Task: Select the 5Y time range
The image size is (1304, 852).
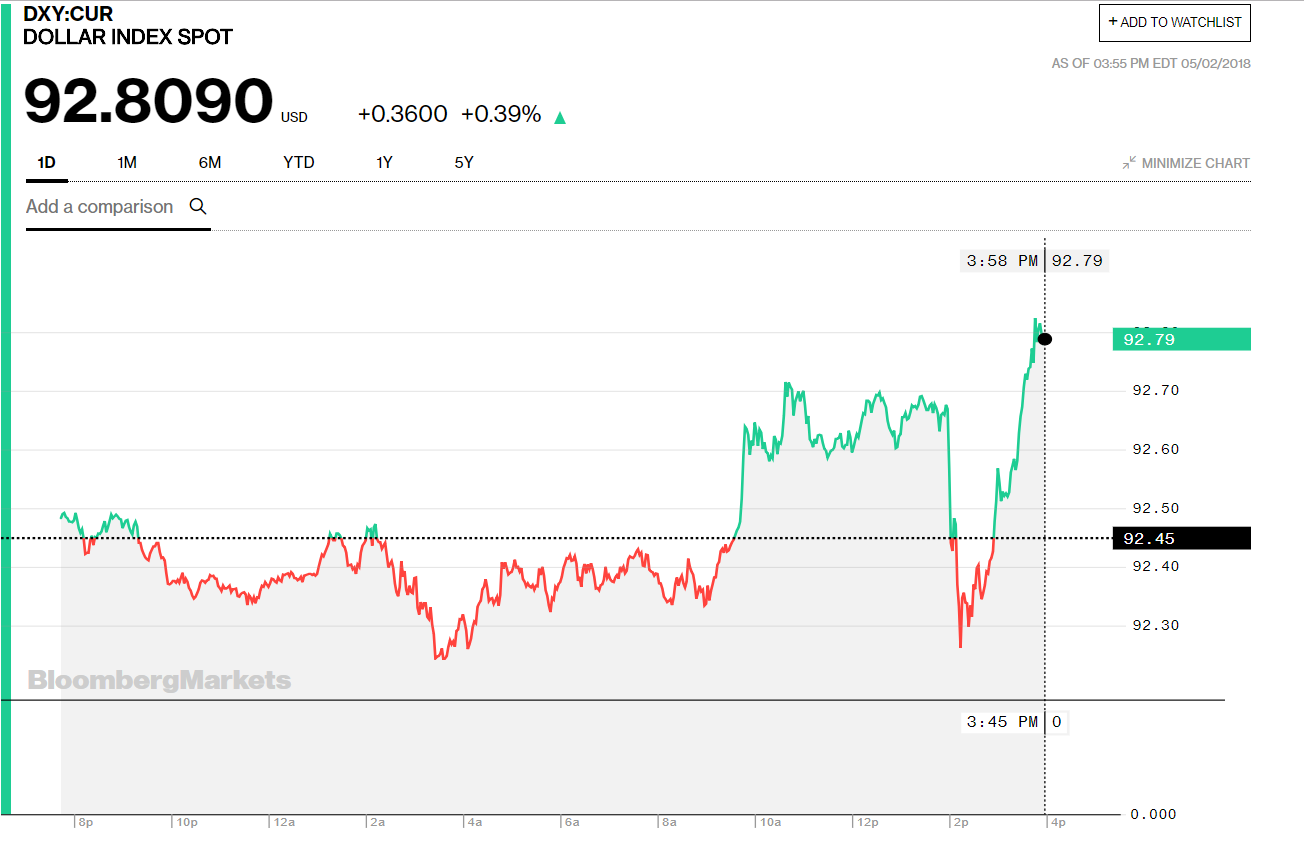Action: tap(464, 162)
